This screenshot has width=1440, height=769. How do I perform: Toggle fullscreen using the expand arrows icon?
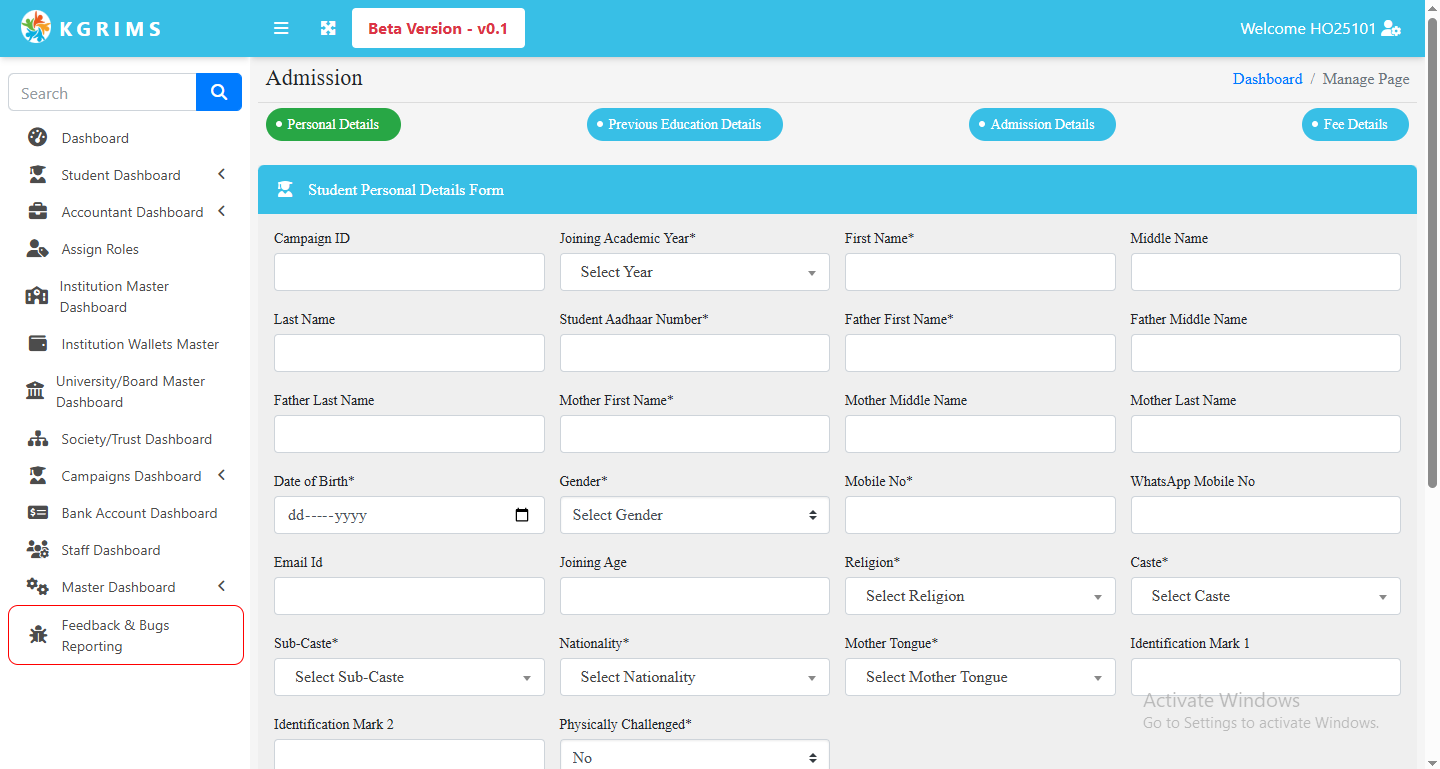(x=328, y=28)
